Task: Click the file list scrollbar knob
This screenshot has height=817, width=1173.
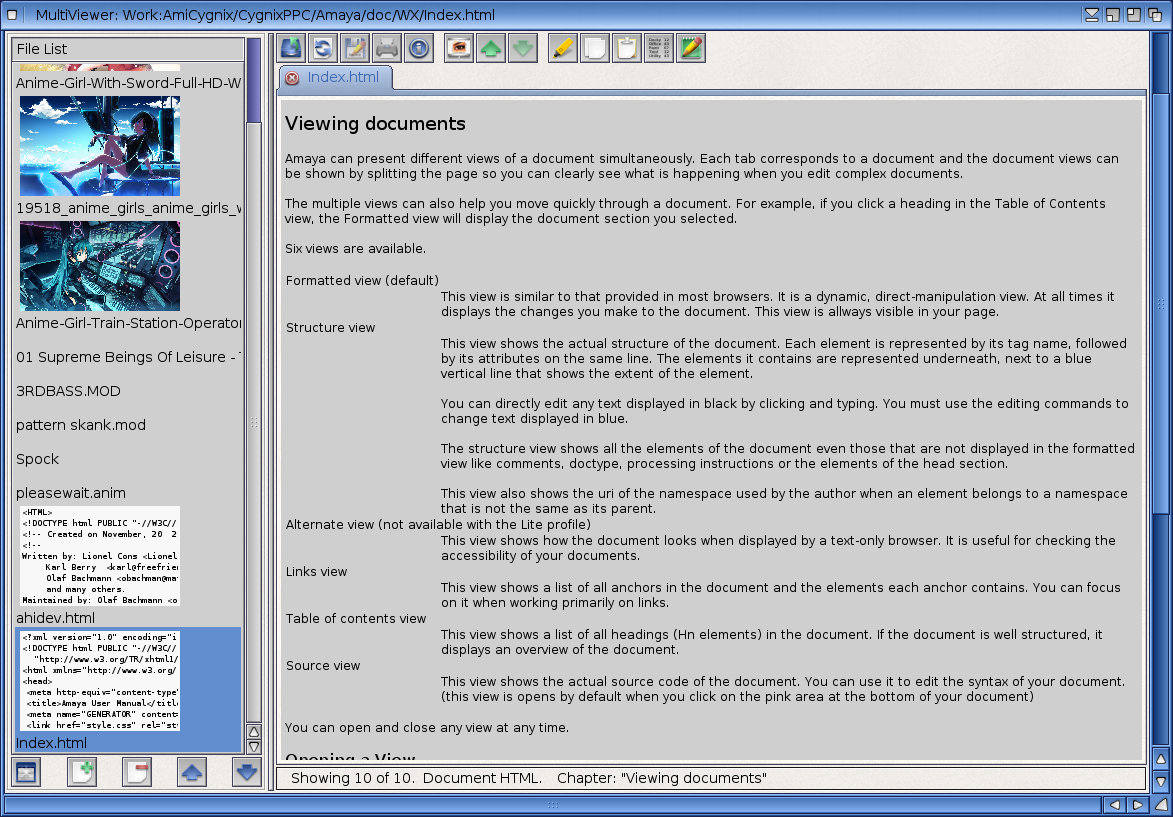Action: (x=254, y=80)
